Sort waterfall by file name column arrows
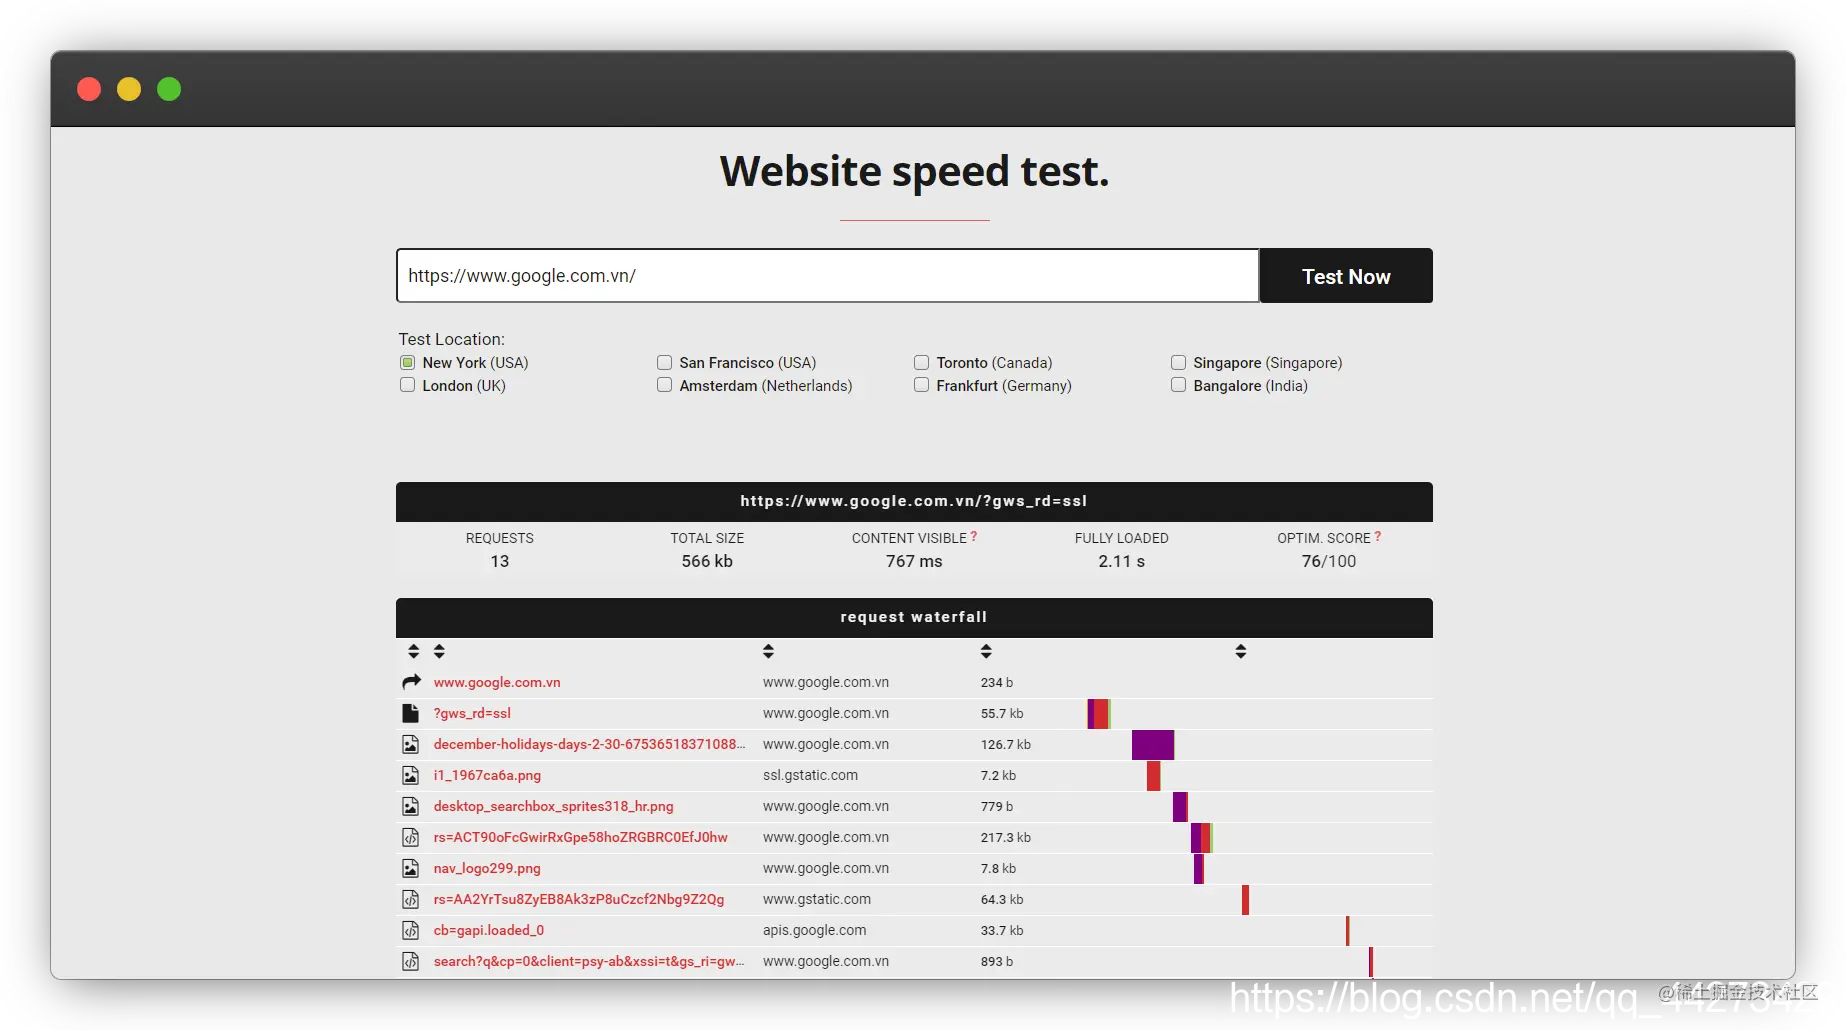Screen dimensions: 1846x1030 (x=439, y=651)
